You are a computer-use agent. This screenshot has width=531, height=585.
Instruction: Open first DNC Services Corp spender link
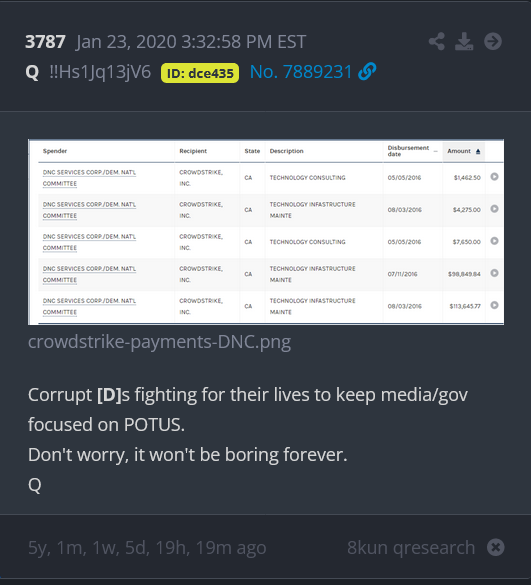[89, 178]
